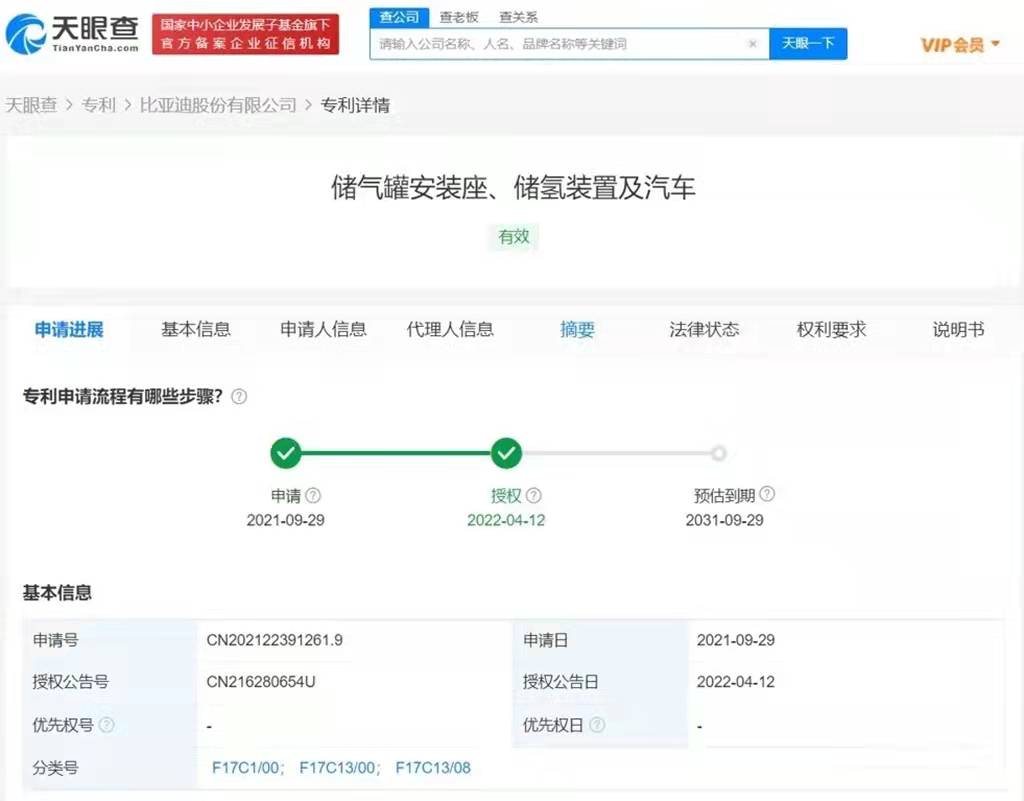The width and height of the screenshot is (1024, 801).
Task: Click the grey 预估到期 step circle
Action: [x=718, y=454]
